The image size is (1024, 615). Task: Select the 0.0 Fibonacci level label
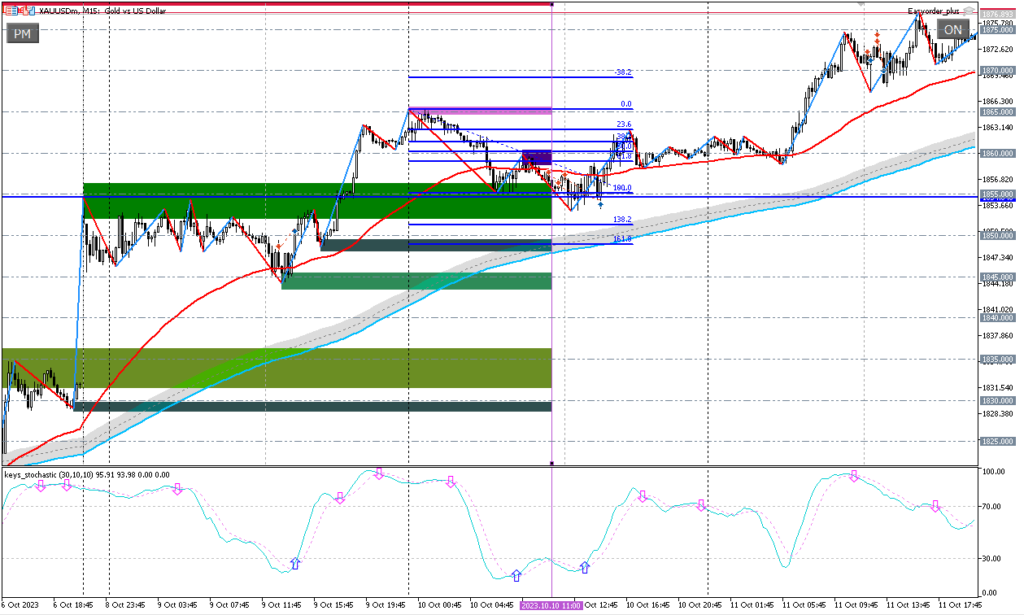[626, 104]
